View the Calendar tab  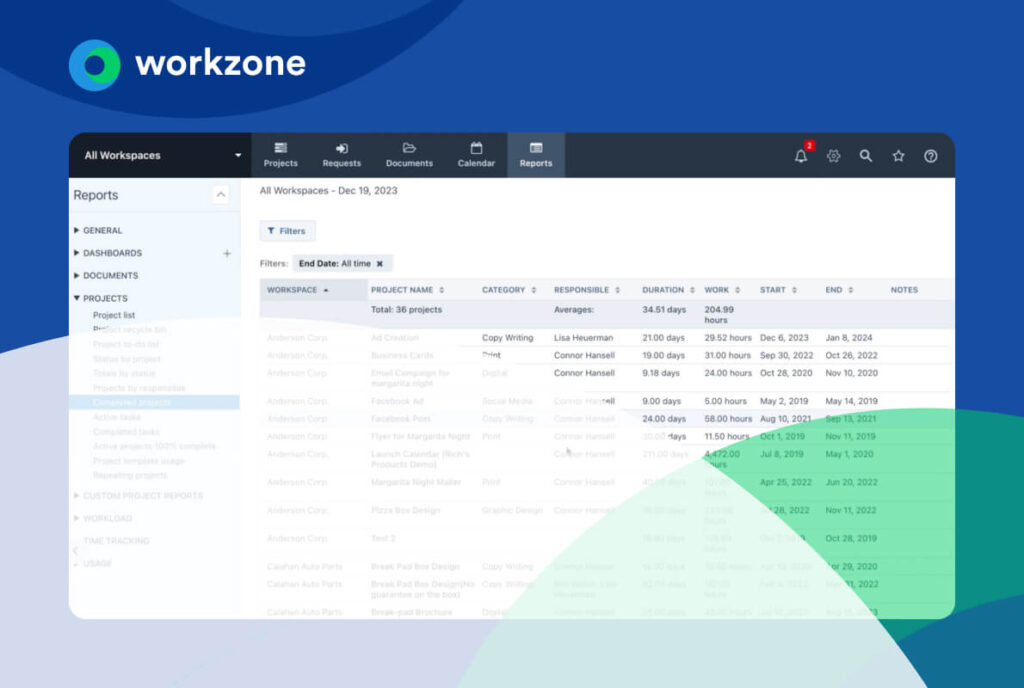point(476,155)
